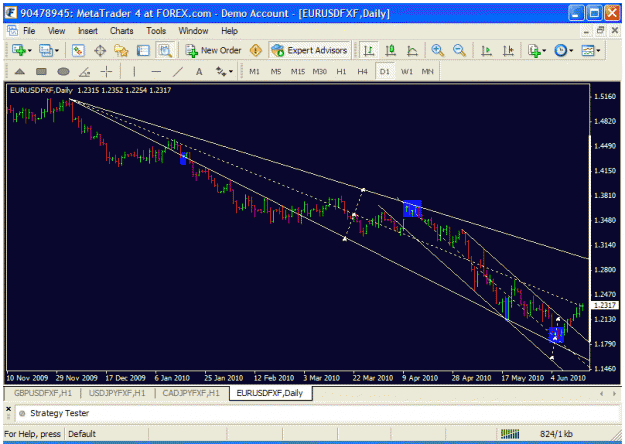Switch chart to candlesticks type
Image resolution: width=625 pixels, height=444 pixels.
(391, 51)
